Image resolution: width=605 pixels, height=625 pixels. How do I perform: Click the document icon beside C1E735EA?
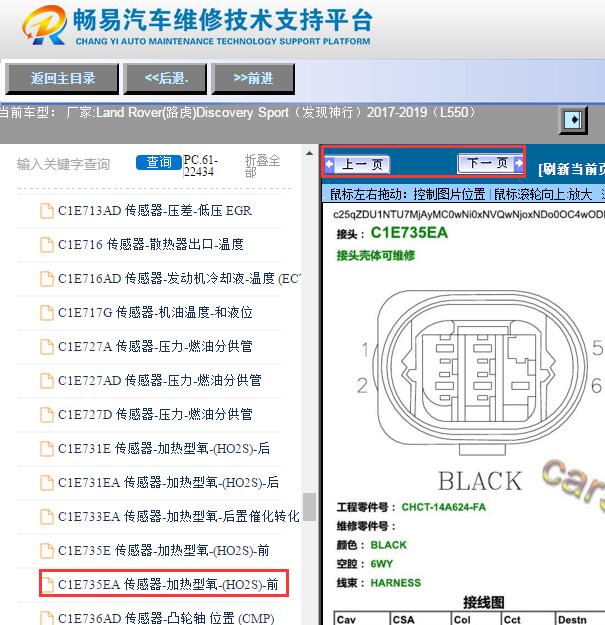click(x=47, y=585)
